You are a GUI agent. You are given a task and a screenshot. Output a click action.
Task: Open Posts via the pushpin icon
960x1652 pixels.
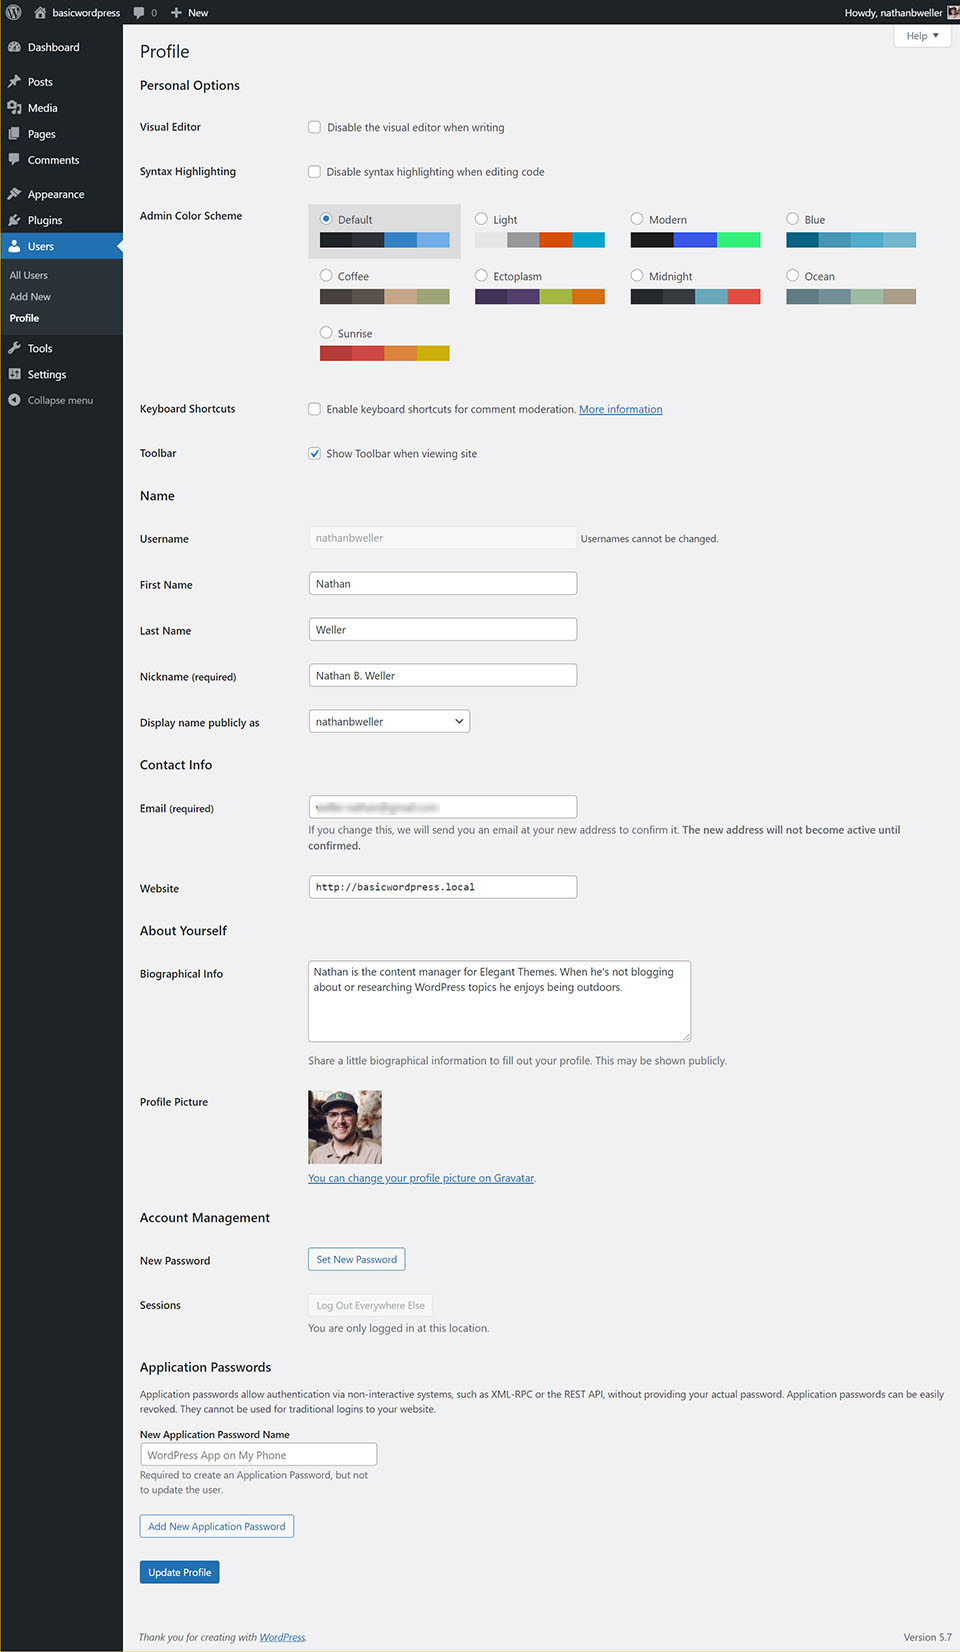14,82
